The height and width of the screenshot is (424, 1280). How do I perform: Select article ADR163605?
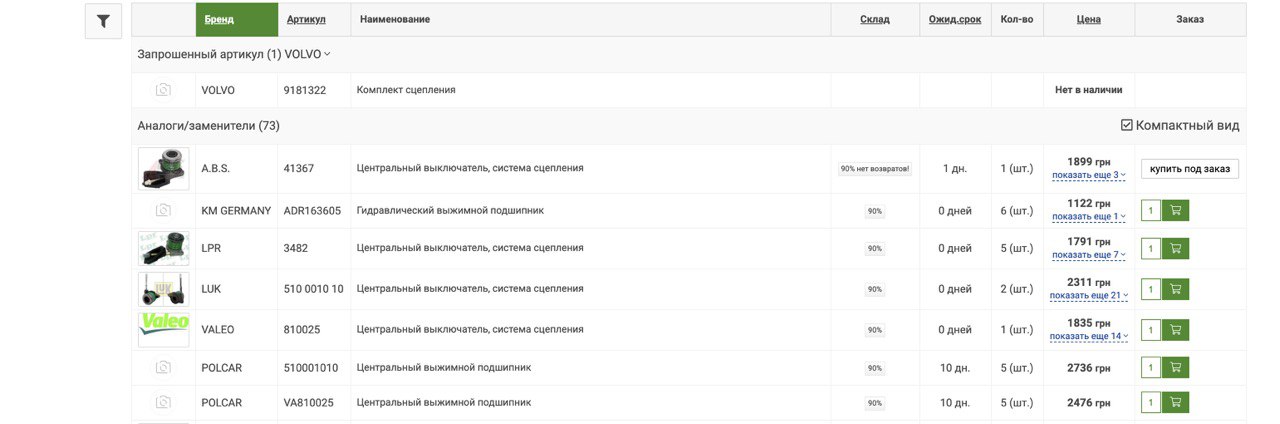tap(312, 211)
